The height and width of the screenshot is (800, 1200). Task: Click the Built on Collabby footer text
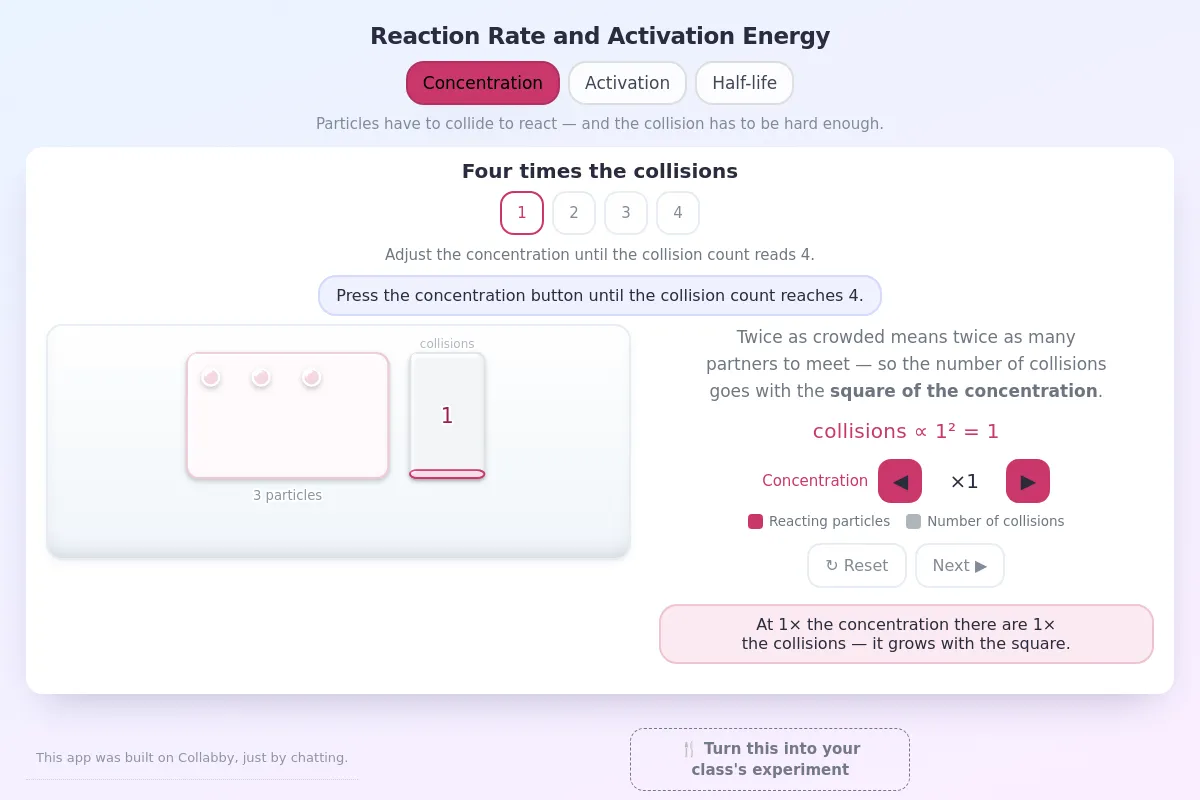pyautogui.click(x=192, y=758)
